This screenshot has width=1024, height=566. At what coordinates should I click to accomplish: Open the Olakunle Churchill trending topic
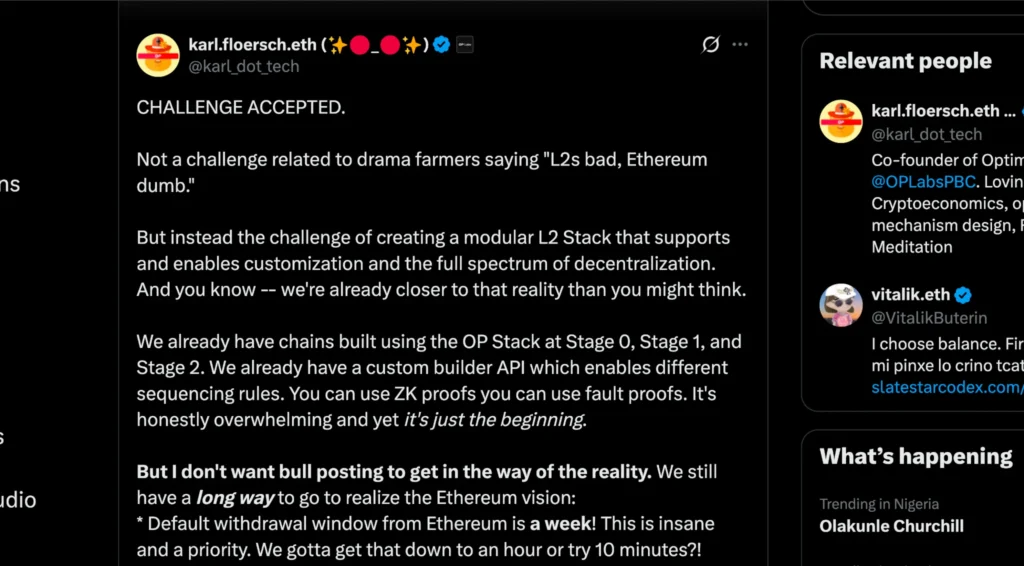coord(891,526)
